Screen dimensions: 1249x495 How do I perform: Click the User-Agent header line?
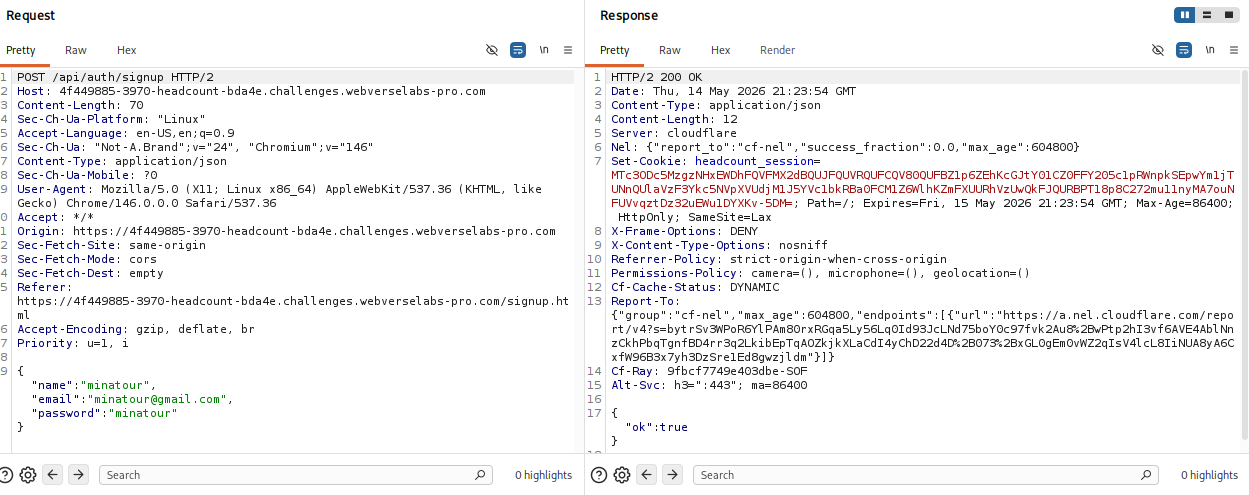point(279,196)
